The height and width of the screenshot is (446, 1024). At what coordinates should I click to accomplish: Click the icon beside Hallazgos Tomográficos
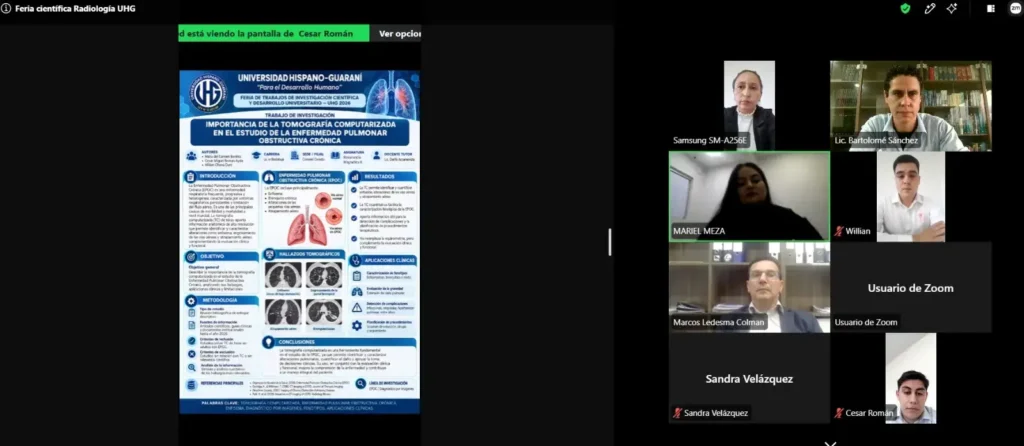pyautogui.click(x=269, y=253)
